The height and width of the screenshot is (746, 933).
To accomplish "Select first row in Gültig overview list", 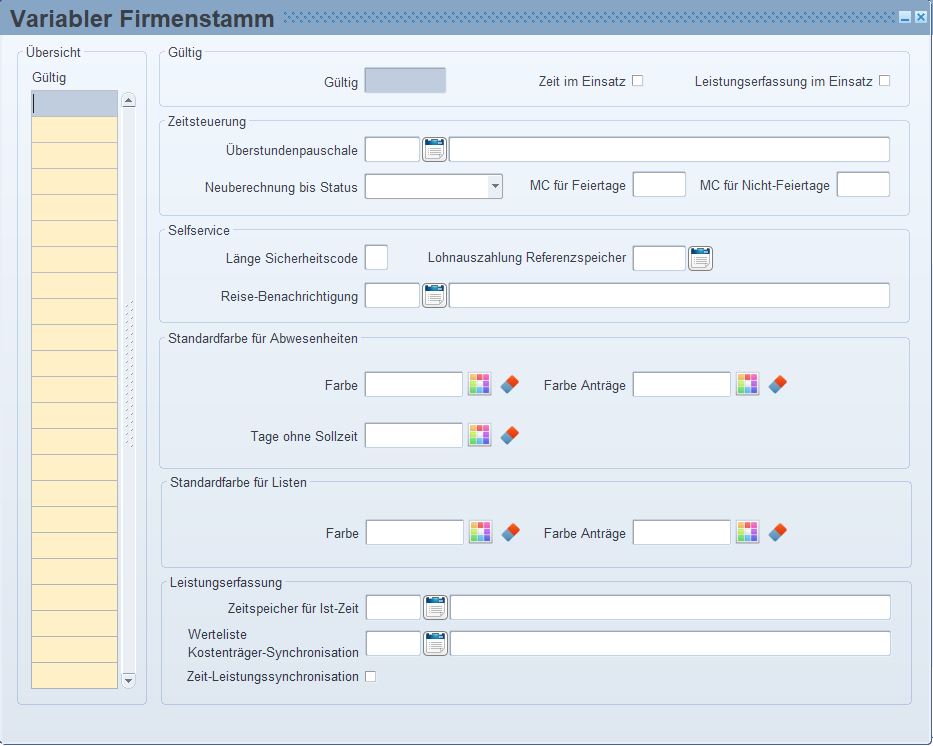I will [x=74, y=104].
